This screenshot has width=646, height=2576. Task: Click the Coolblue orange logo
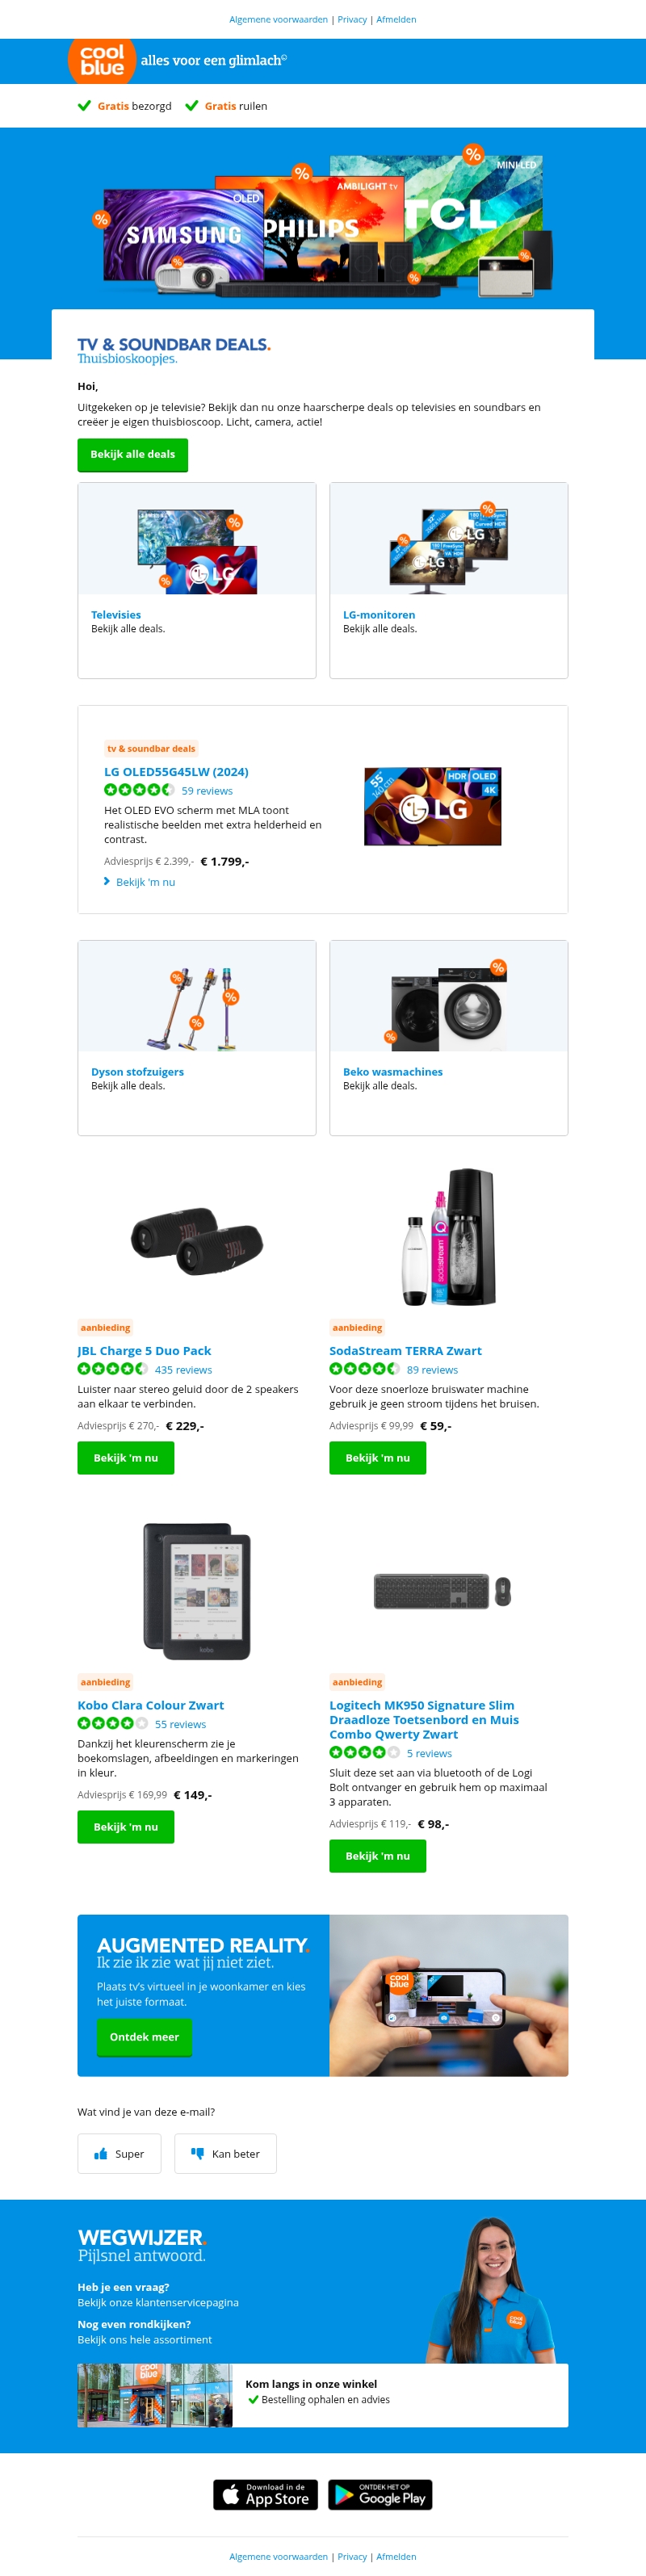[x=102, y=60]
